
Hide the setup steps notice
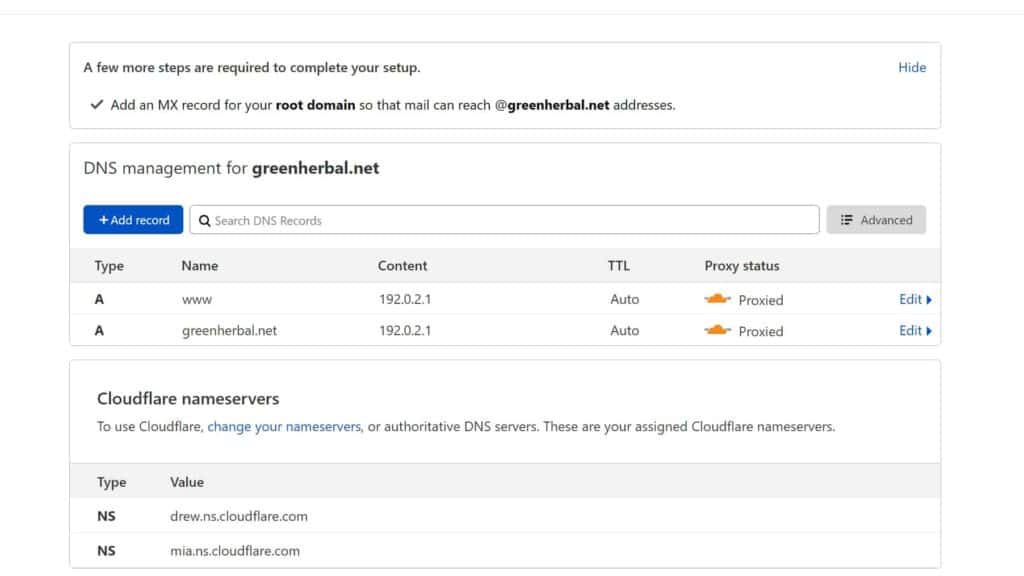[x=912, y=67]
